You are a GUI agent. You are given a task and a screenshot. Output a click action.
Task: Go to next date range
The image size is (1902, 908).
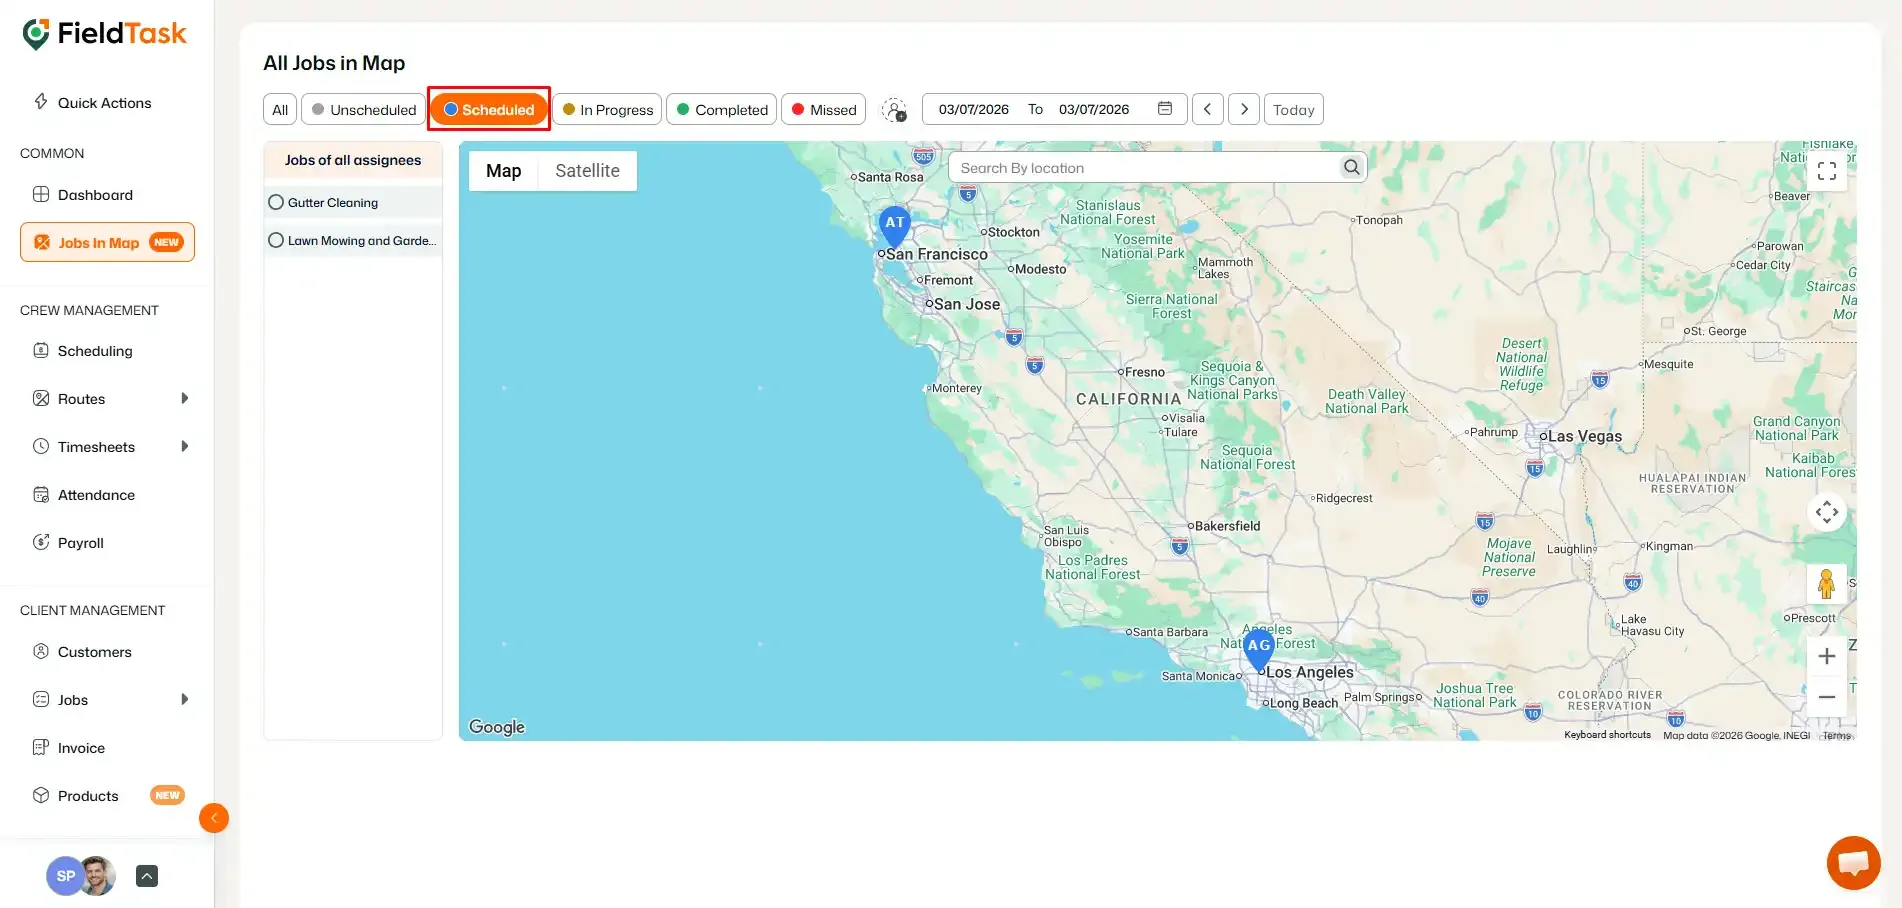[1244, 109]
